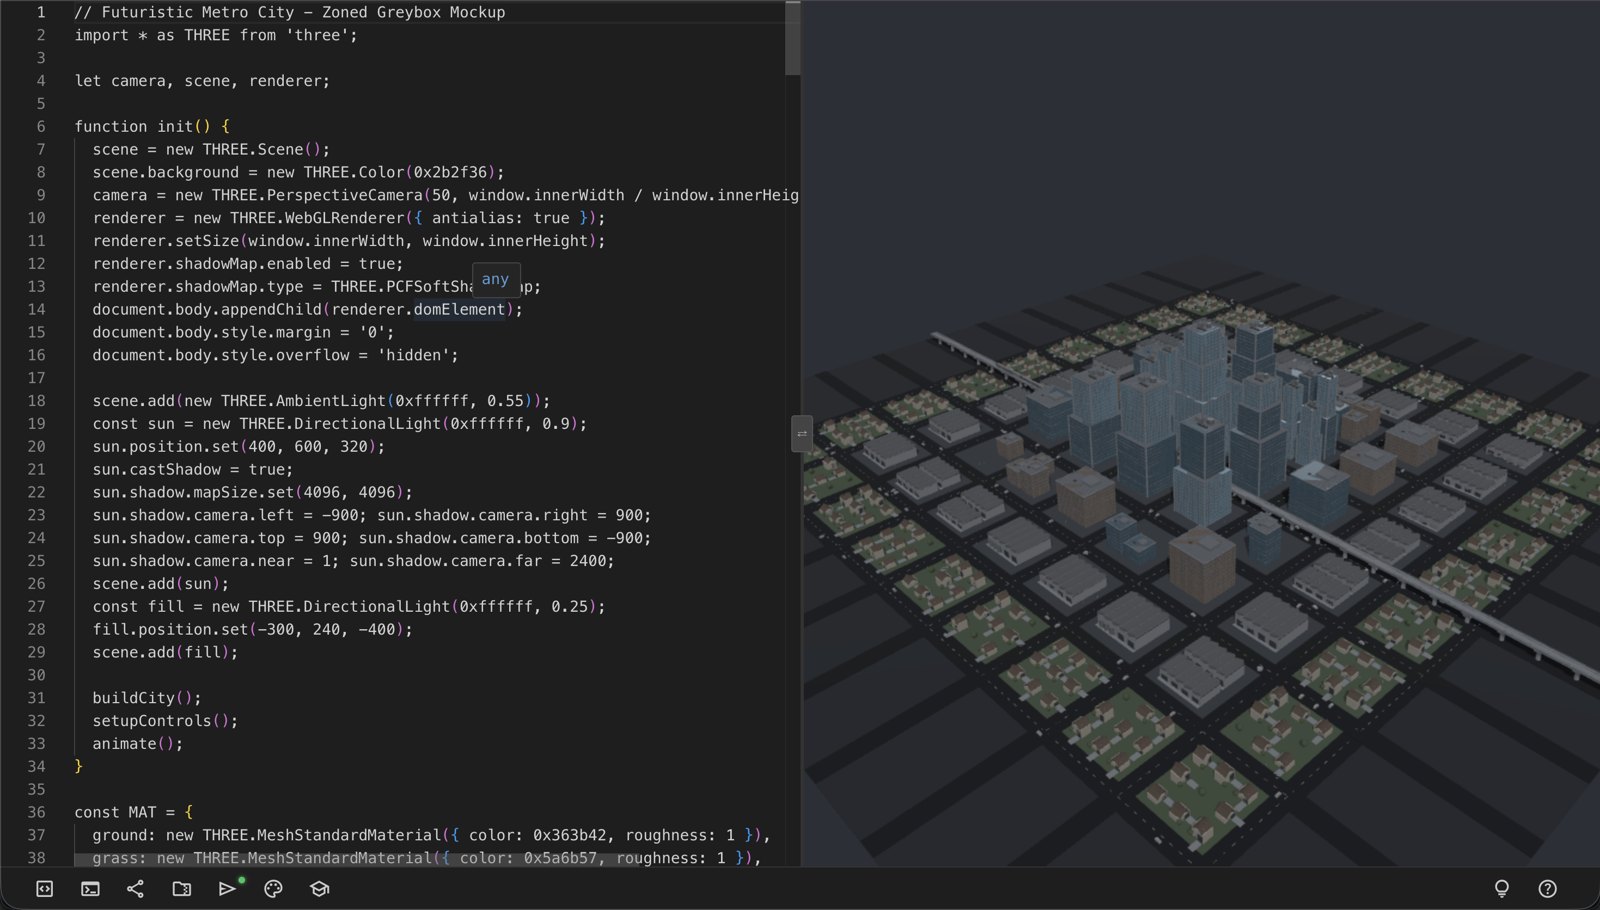Toggle the code editor panel icon

pyautogui.click(x=44, y=888)
